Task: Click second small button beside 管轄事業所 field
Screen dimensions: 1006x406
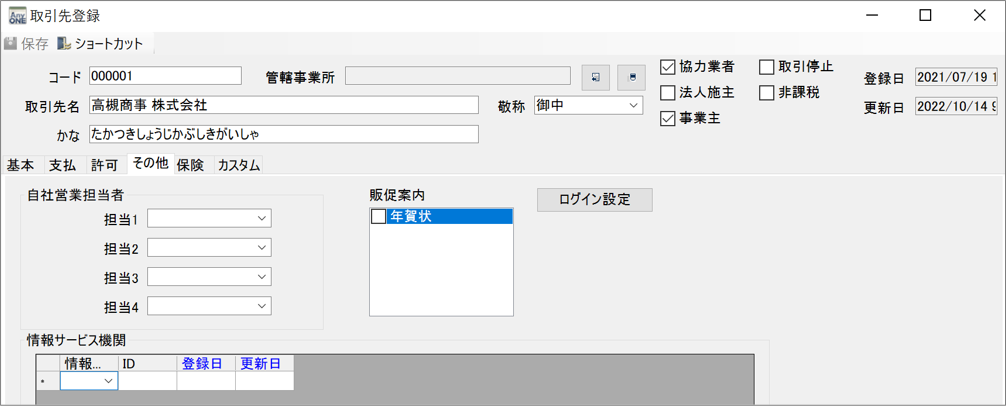Action: [632, 78]
